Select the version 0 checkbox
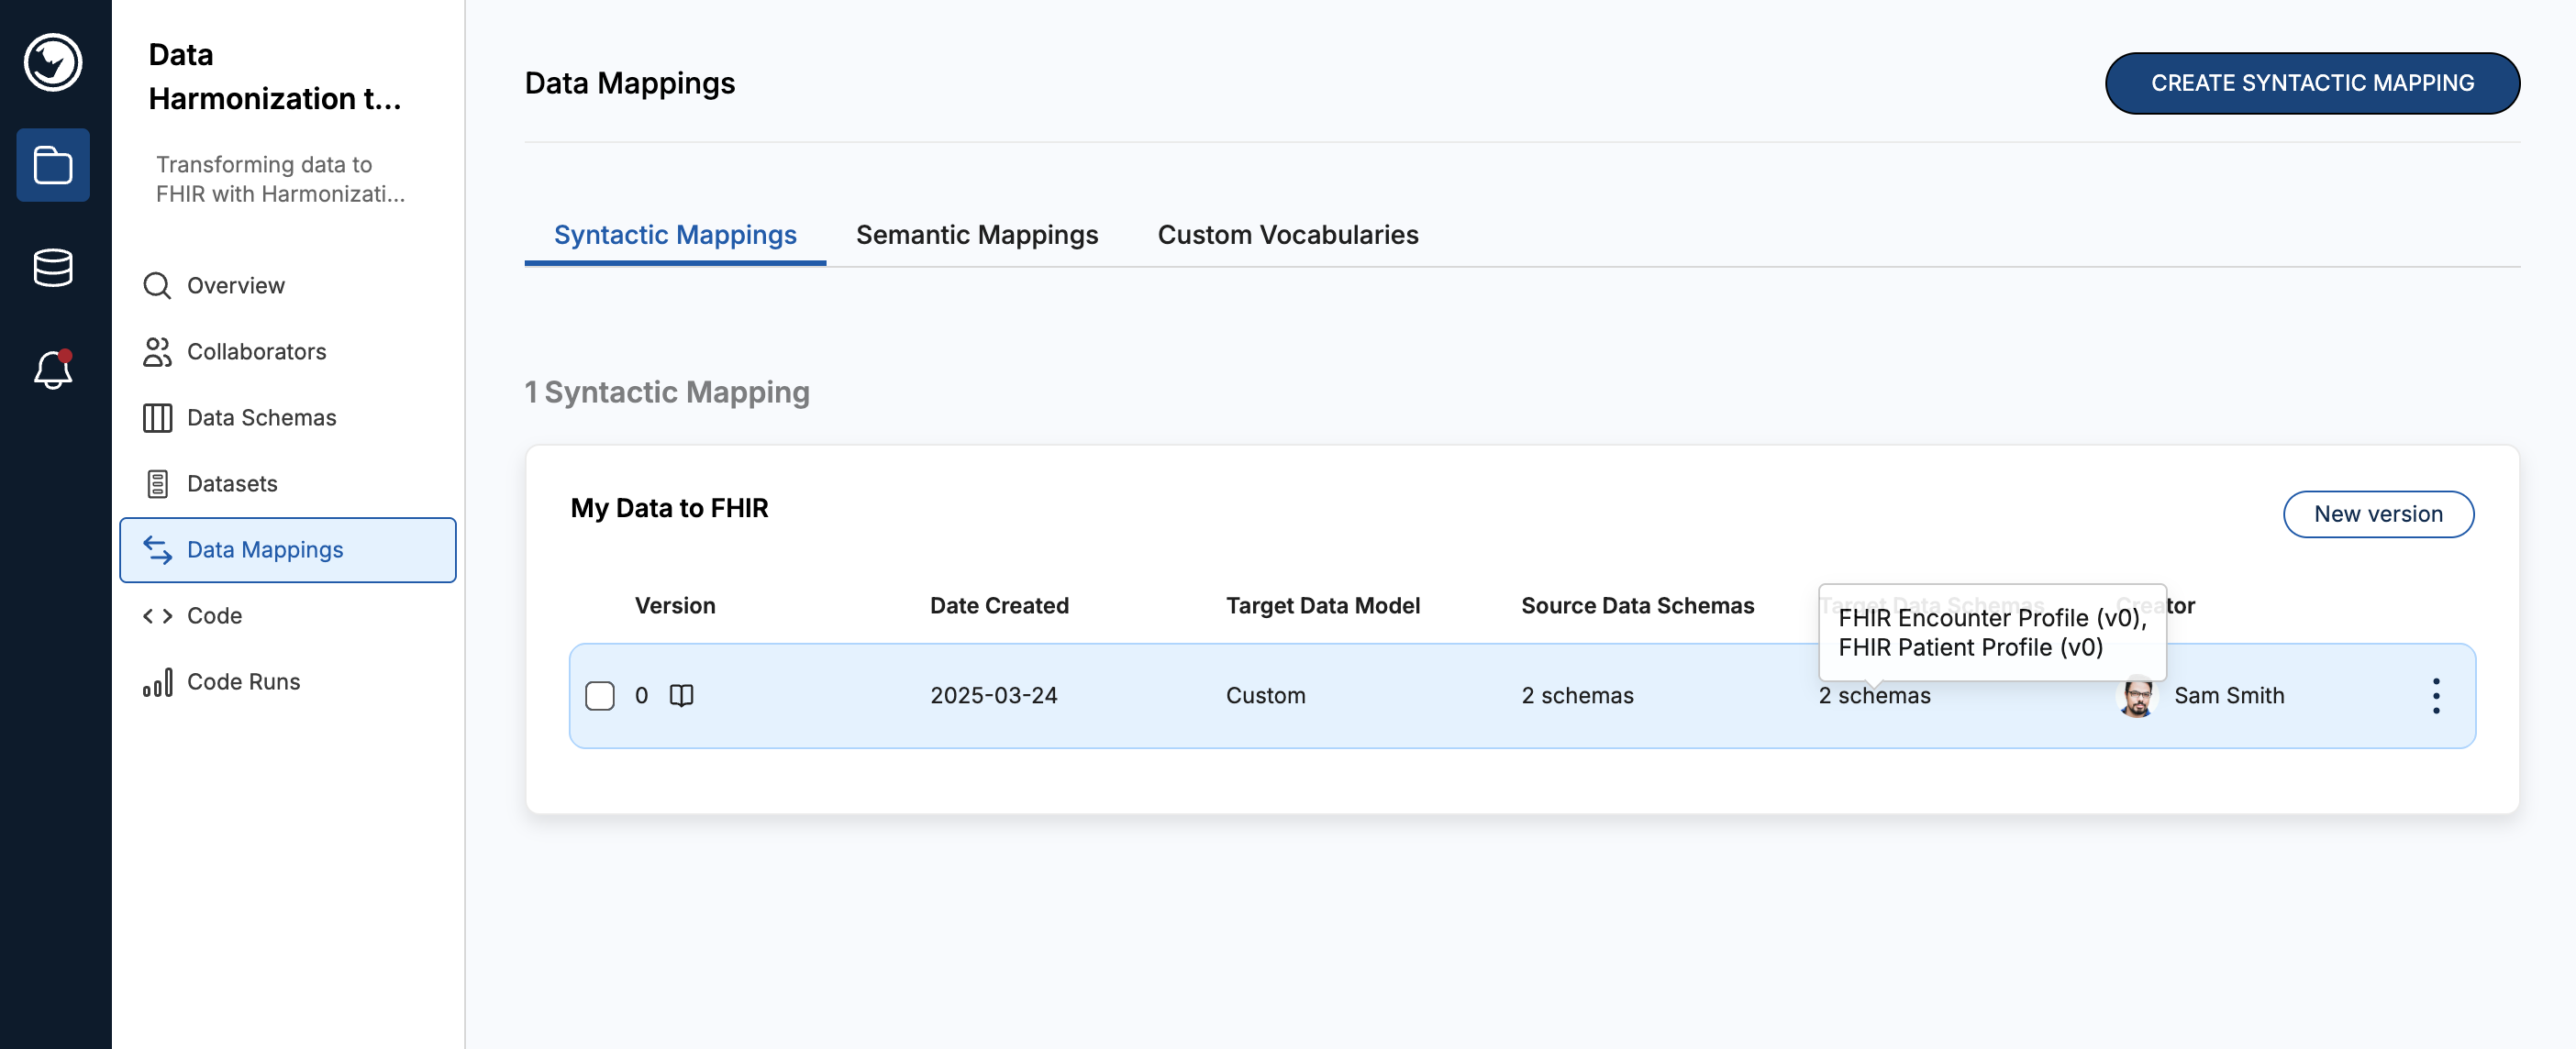This screenshot has height=1049, width=2576. coord(600,696)
